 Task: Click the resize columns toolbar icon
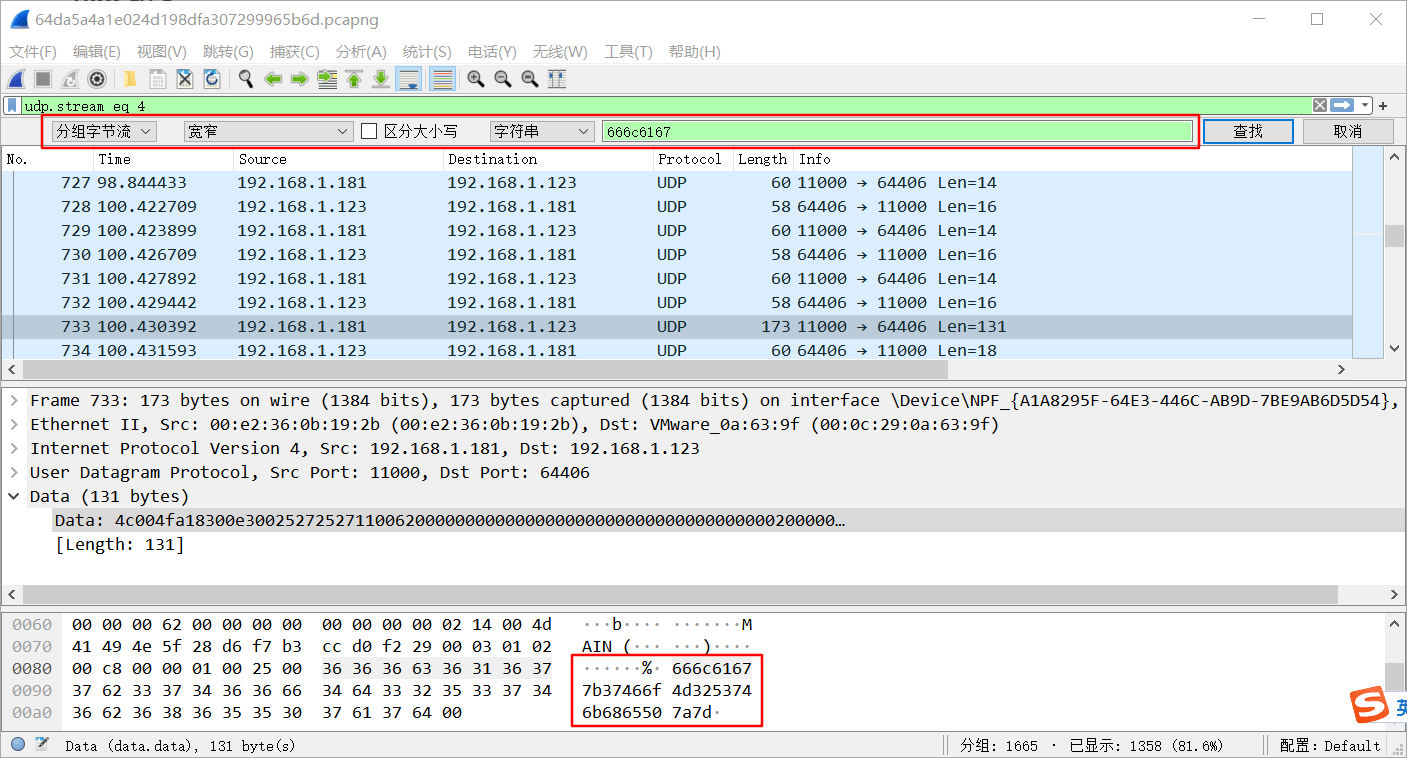point(557,79)
